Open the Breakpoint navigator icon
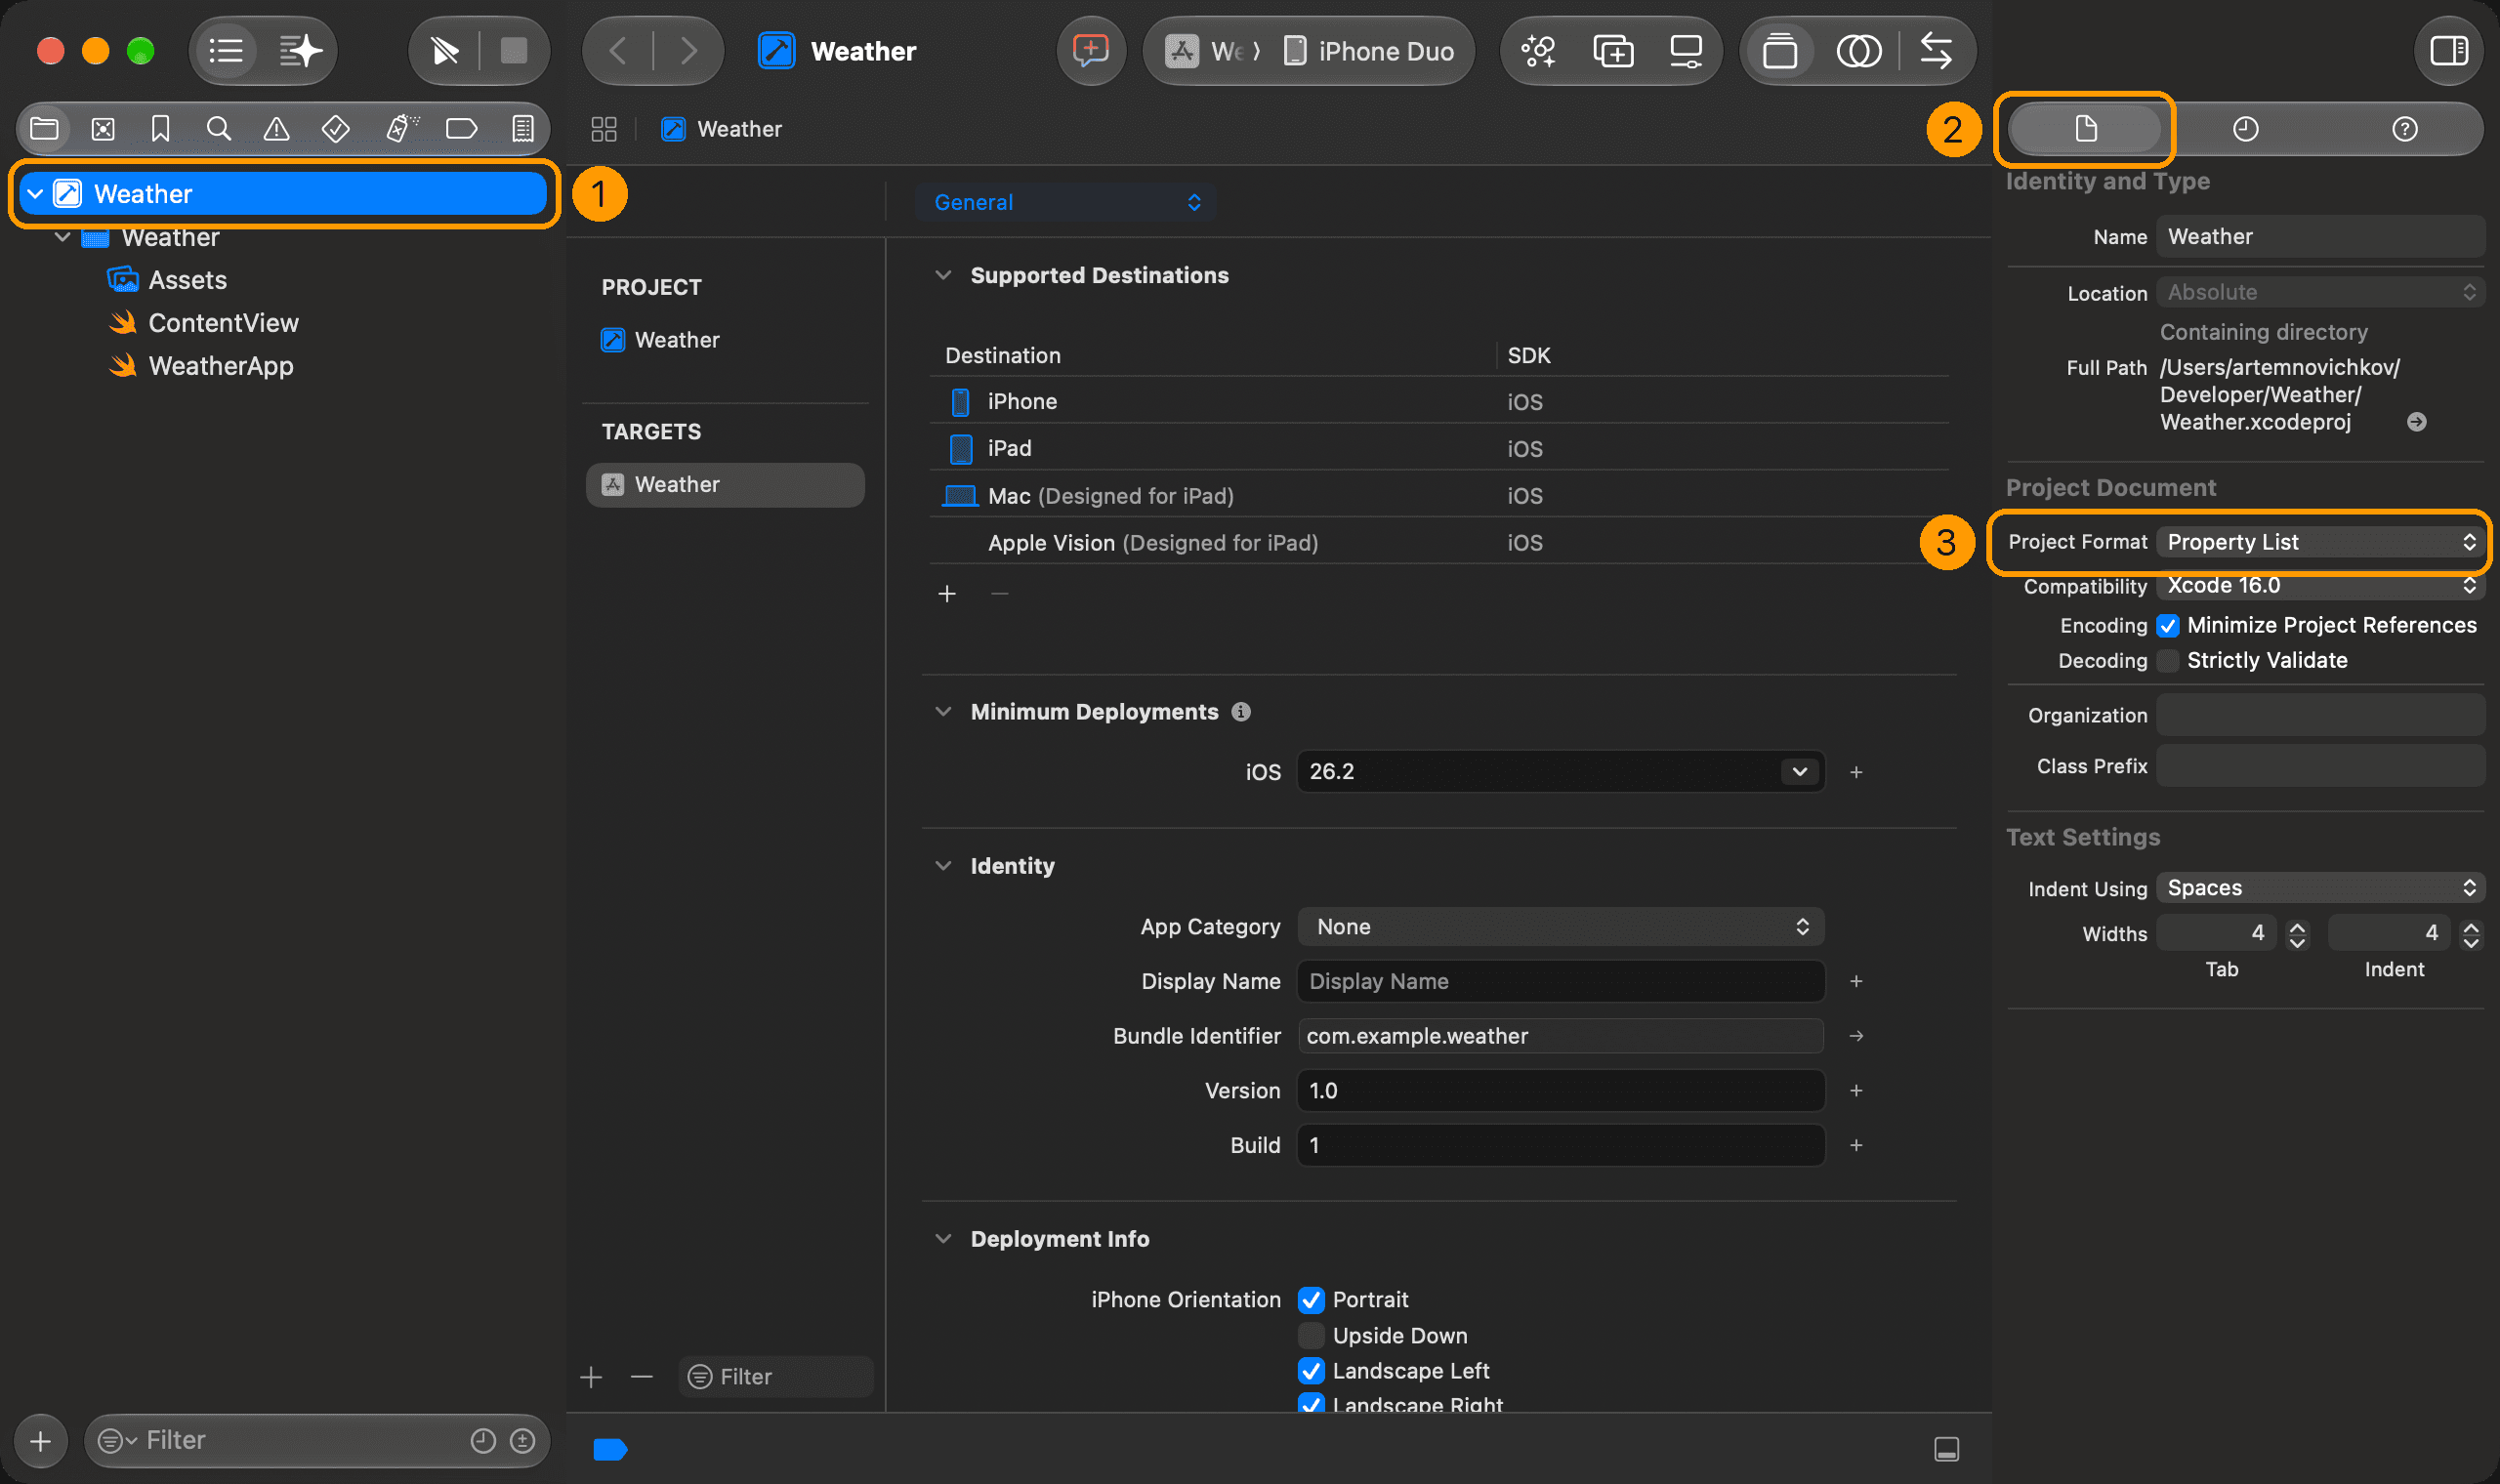This screenshot has width=2500, height=1484. pos(461,129)
